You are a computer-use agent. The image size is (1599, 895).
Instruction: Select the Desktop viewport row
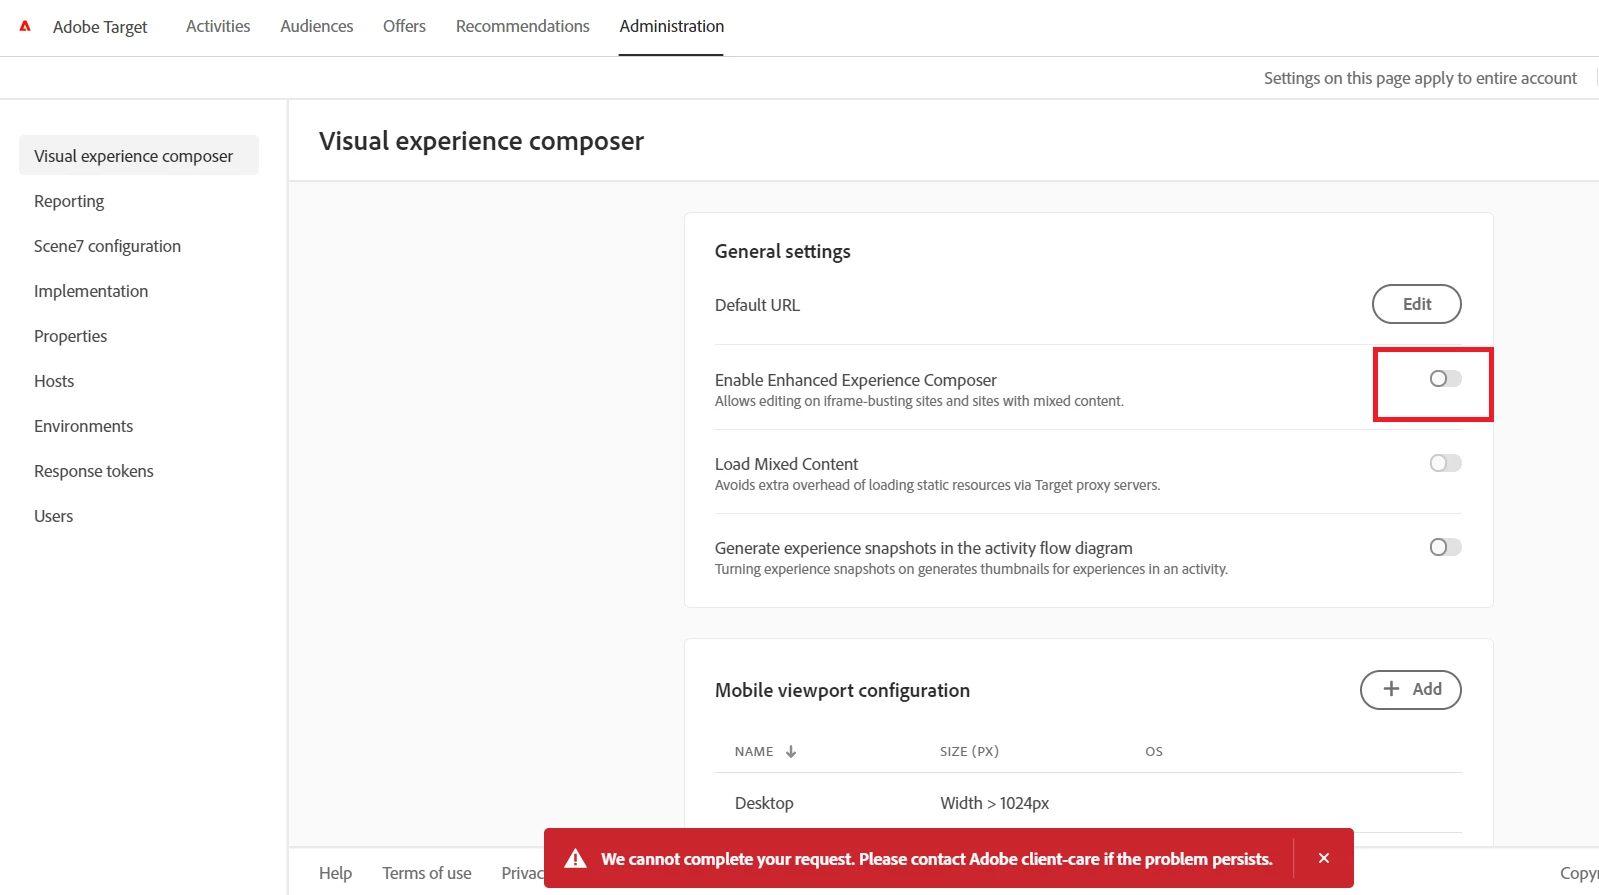(1088, 803)
